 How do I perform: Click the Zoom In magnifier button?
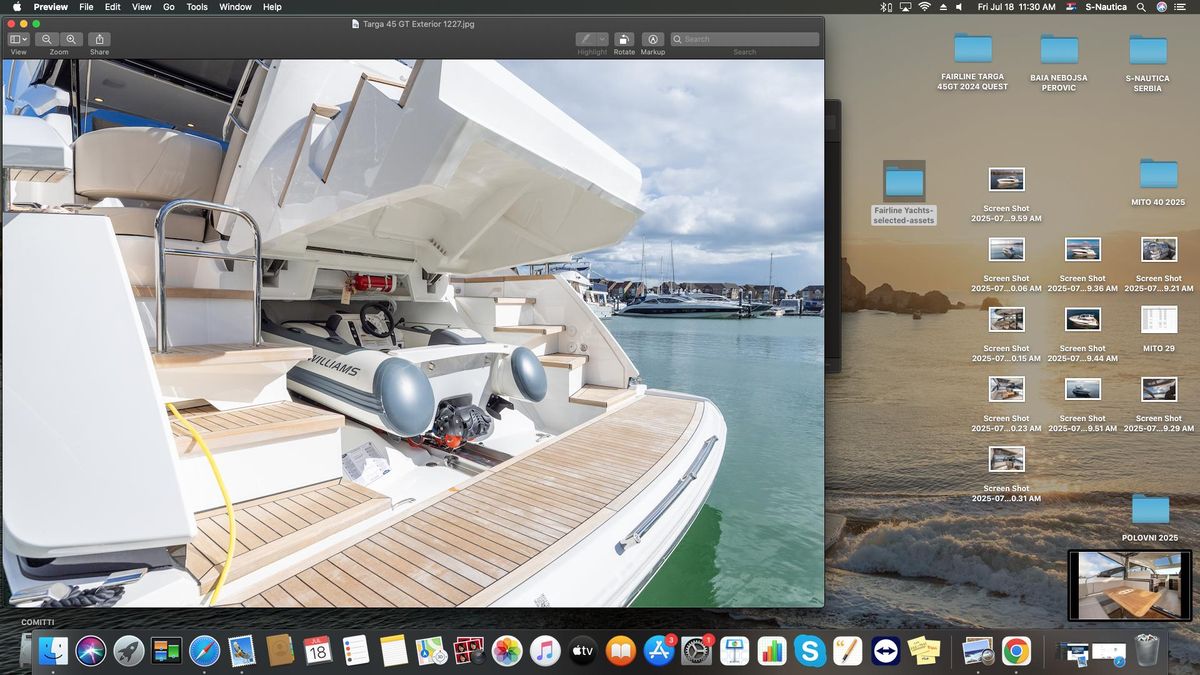tap(71, 39)
